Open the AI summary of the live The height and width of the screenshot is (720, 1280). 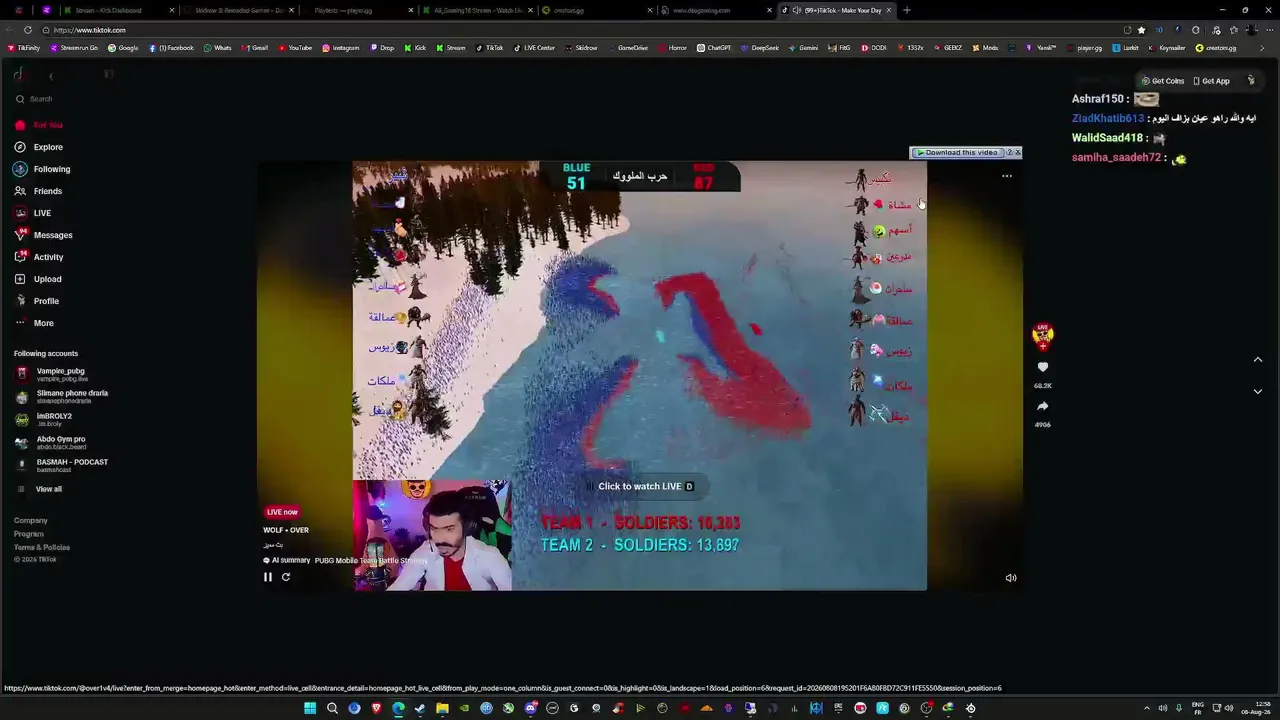click(287, 560)
